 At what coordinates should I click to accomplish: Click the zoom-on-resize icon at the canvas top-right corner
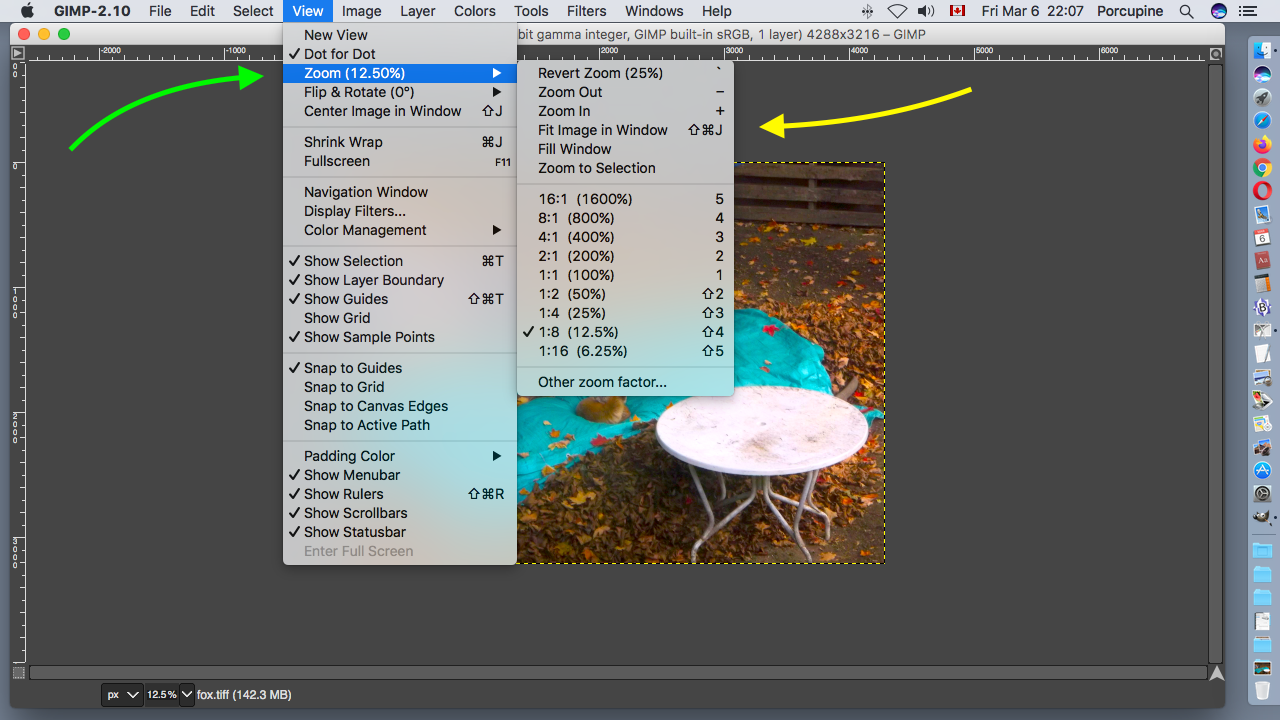[x=1216, y=54]
